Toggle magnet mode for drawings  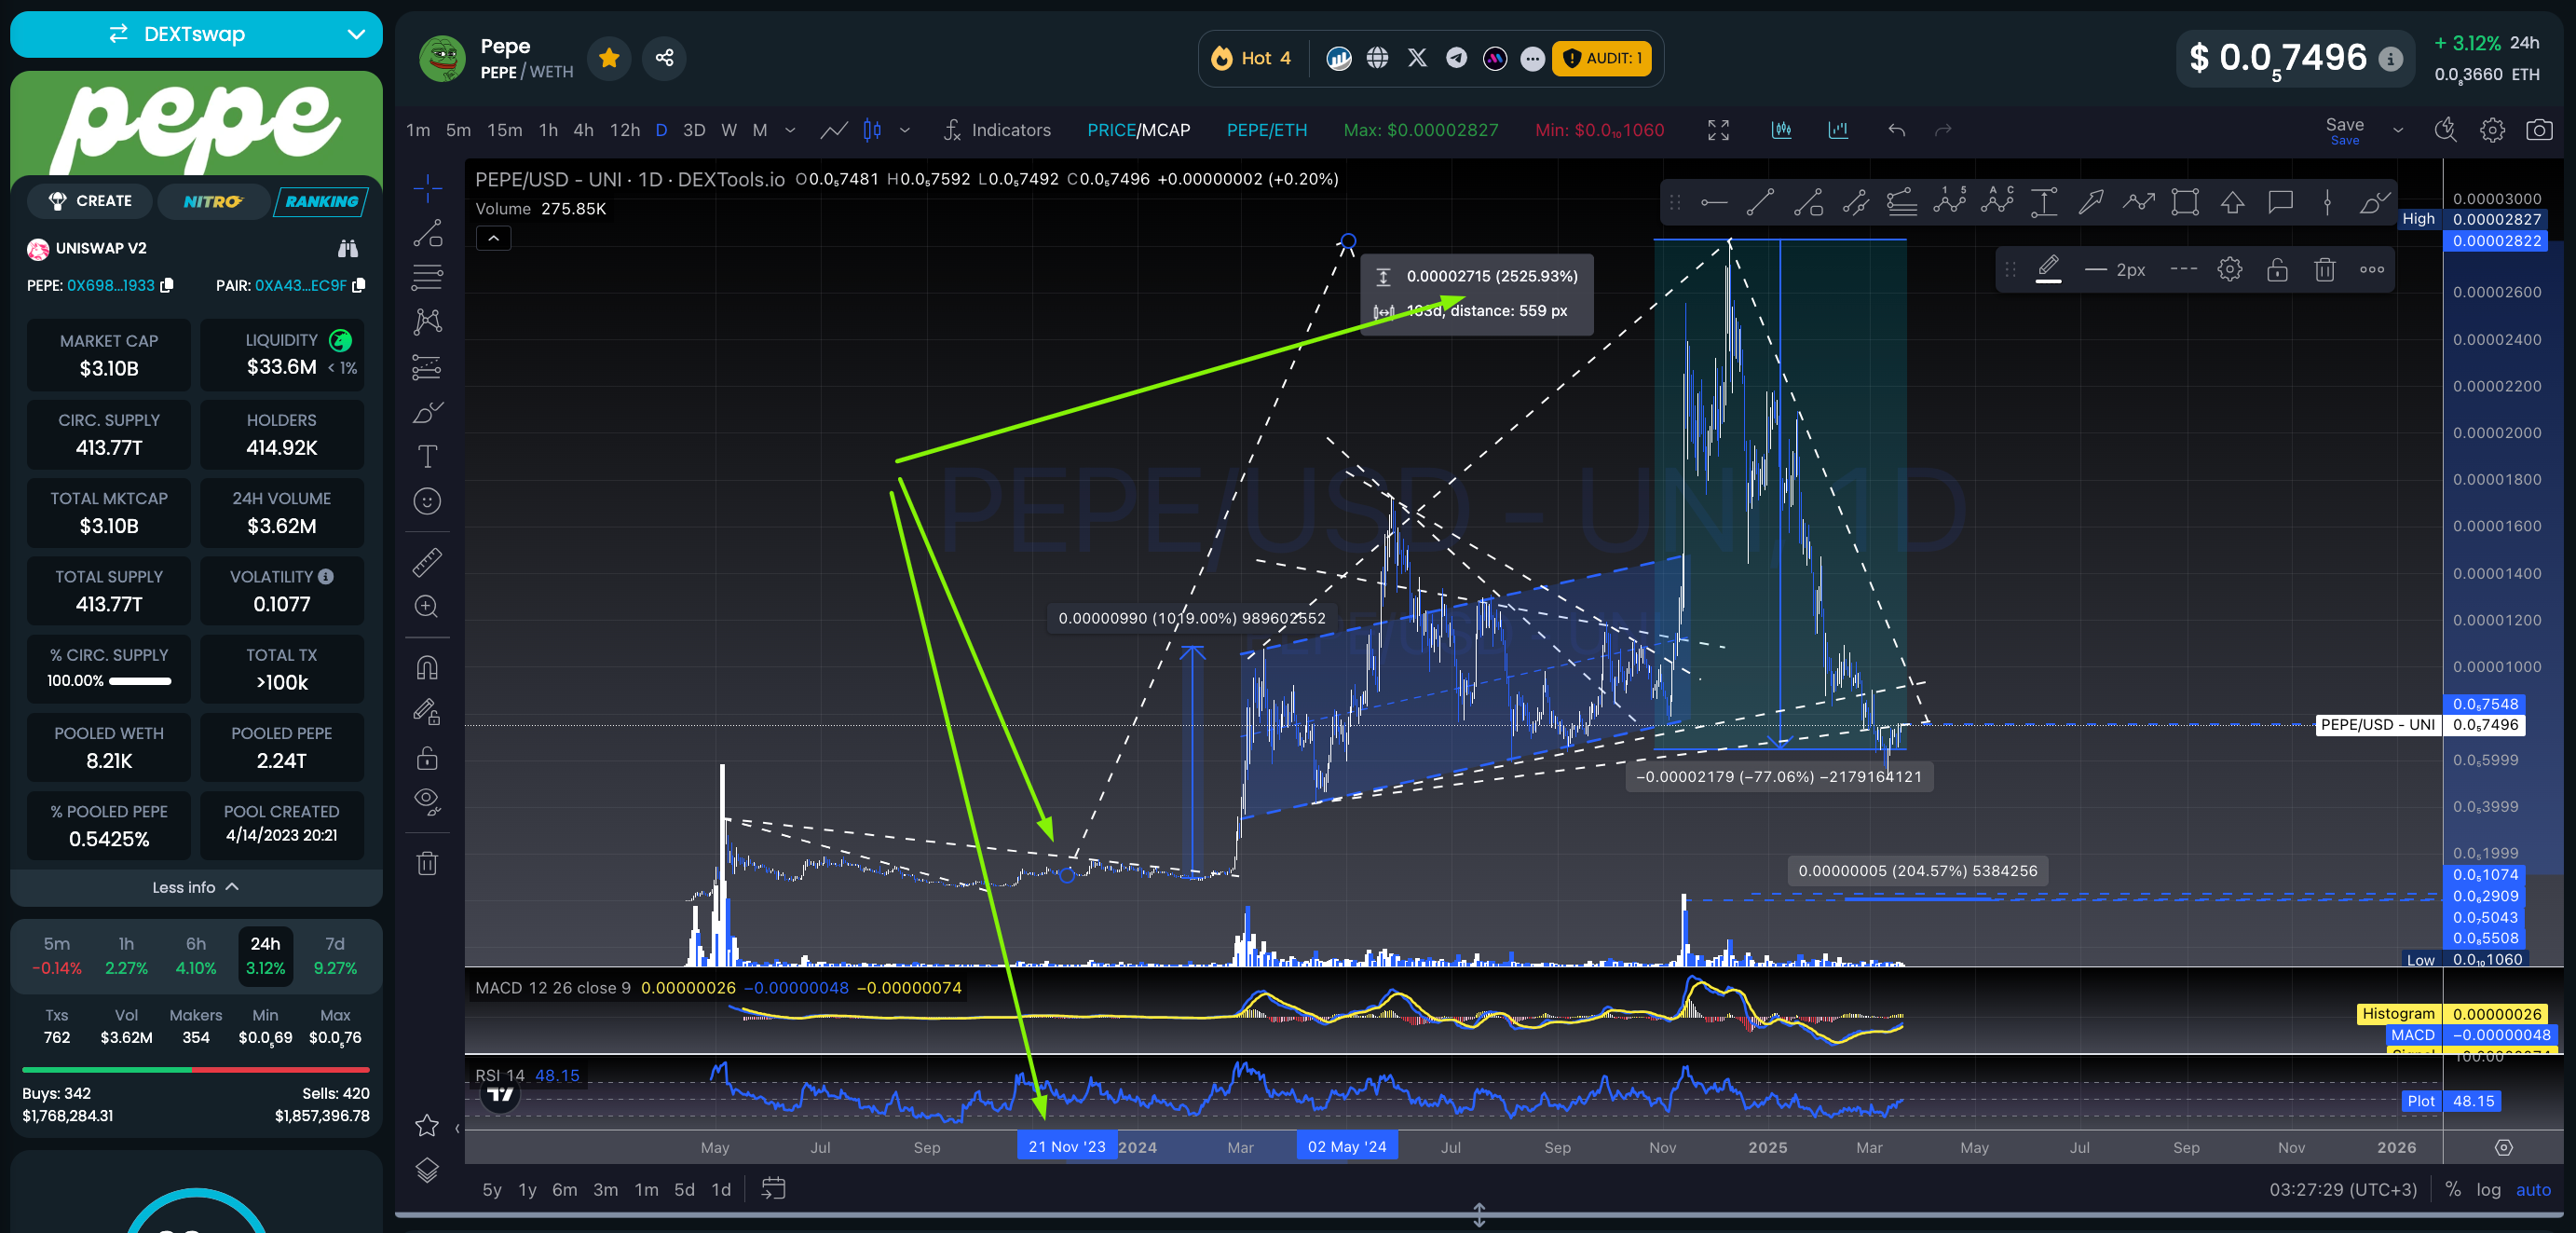(x=428, y=668)
